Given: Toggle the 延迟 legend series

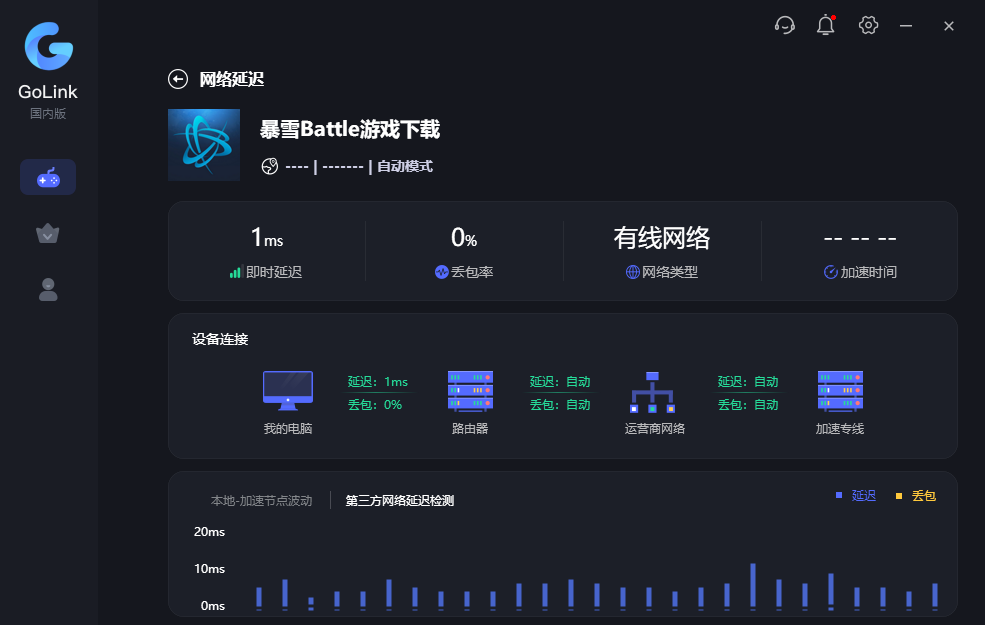Looking at the screenshot, I should (856, 496).
